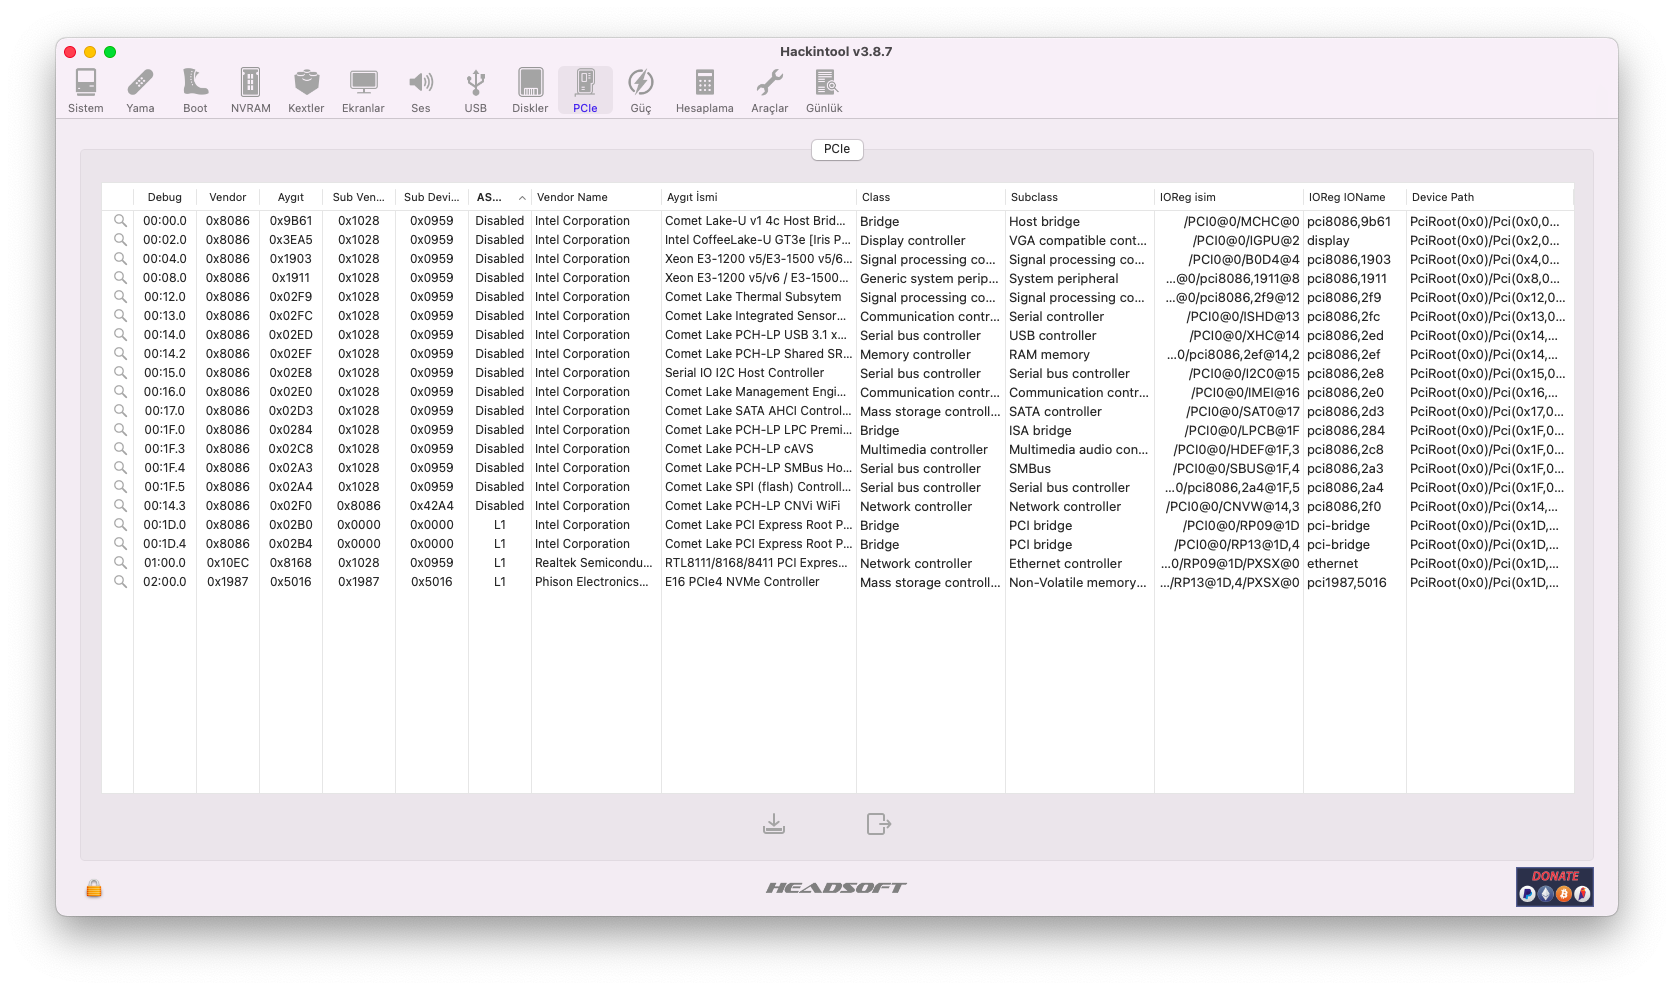Click the export PCIe list icon
1674x990 pixels.
click(878, 824)
